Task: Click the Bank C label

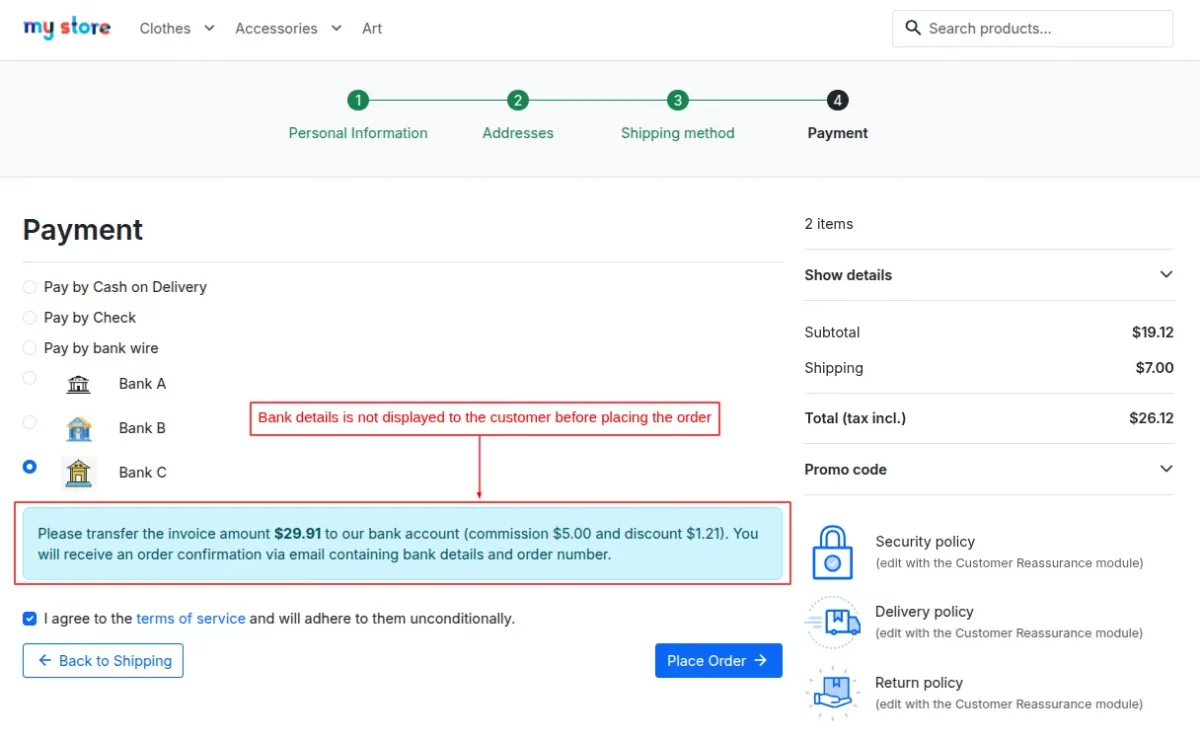Action: [x=143, y=472]
